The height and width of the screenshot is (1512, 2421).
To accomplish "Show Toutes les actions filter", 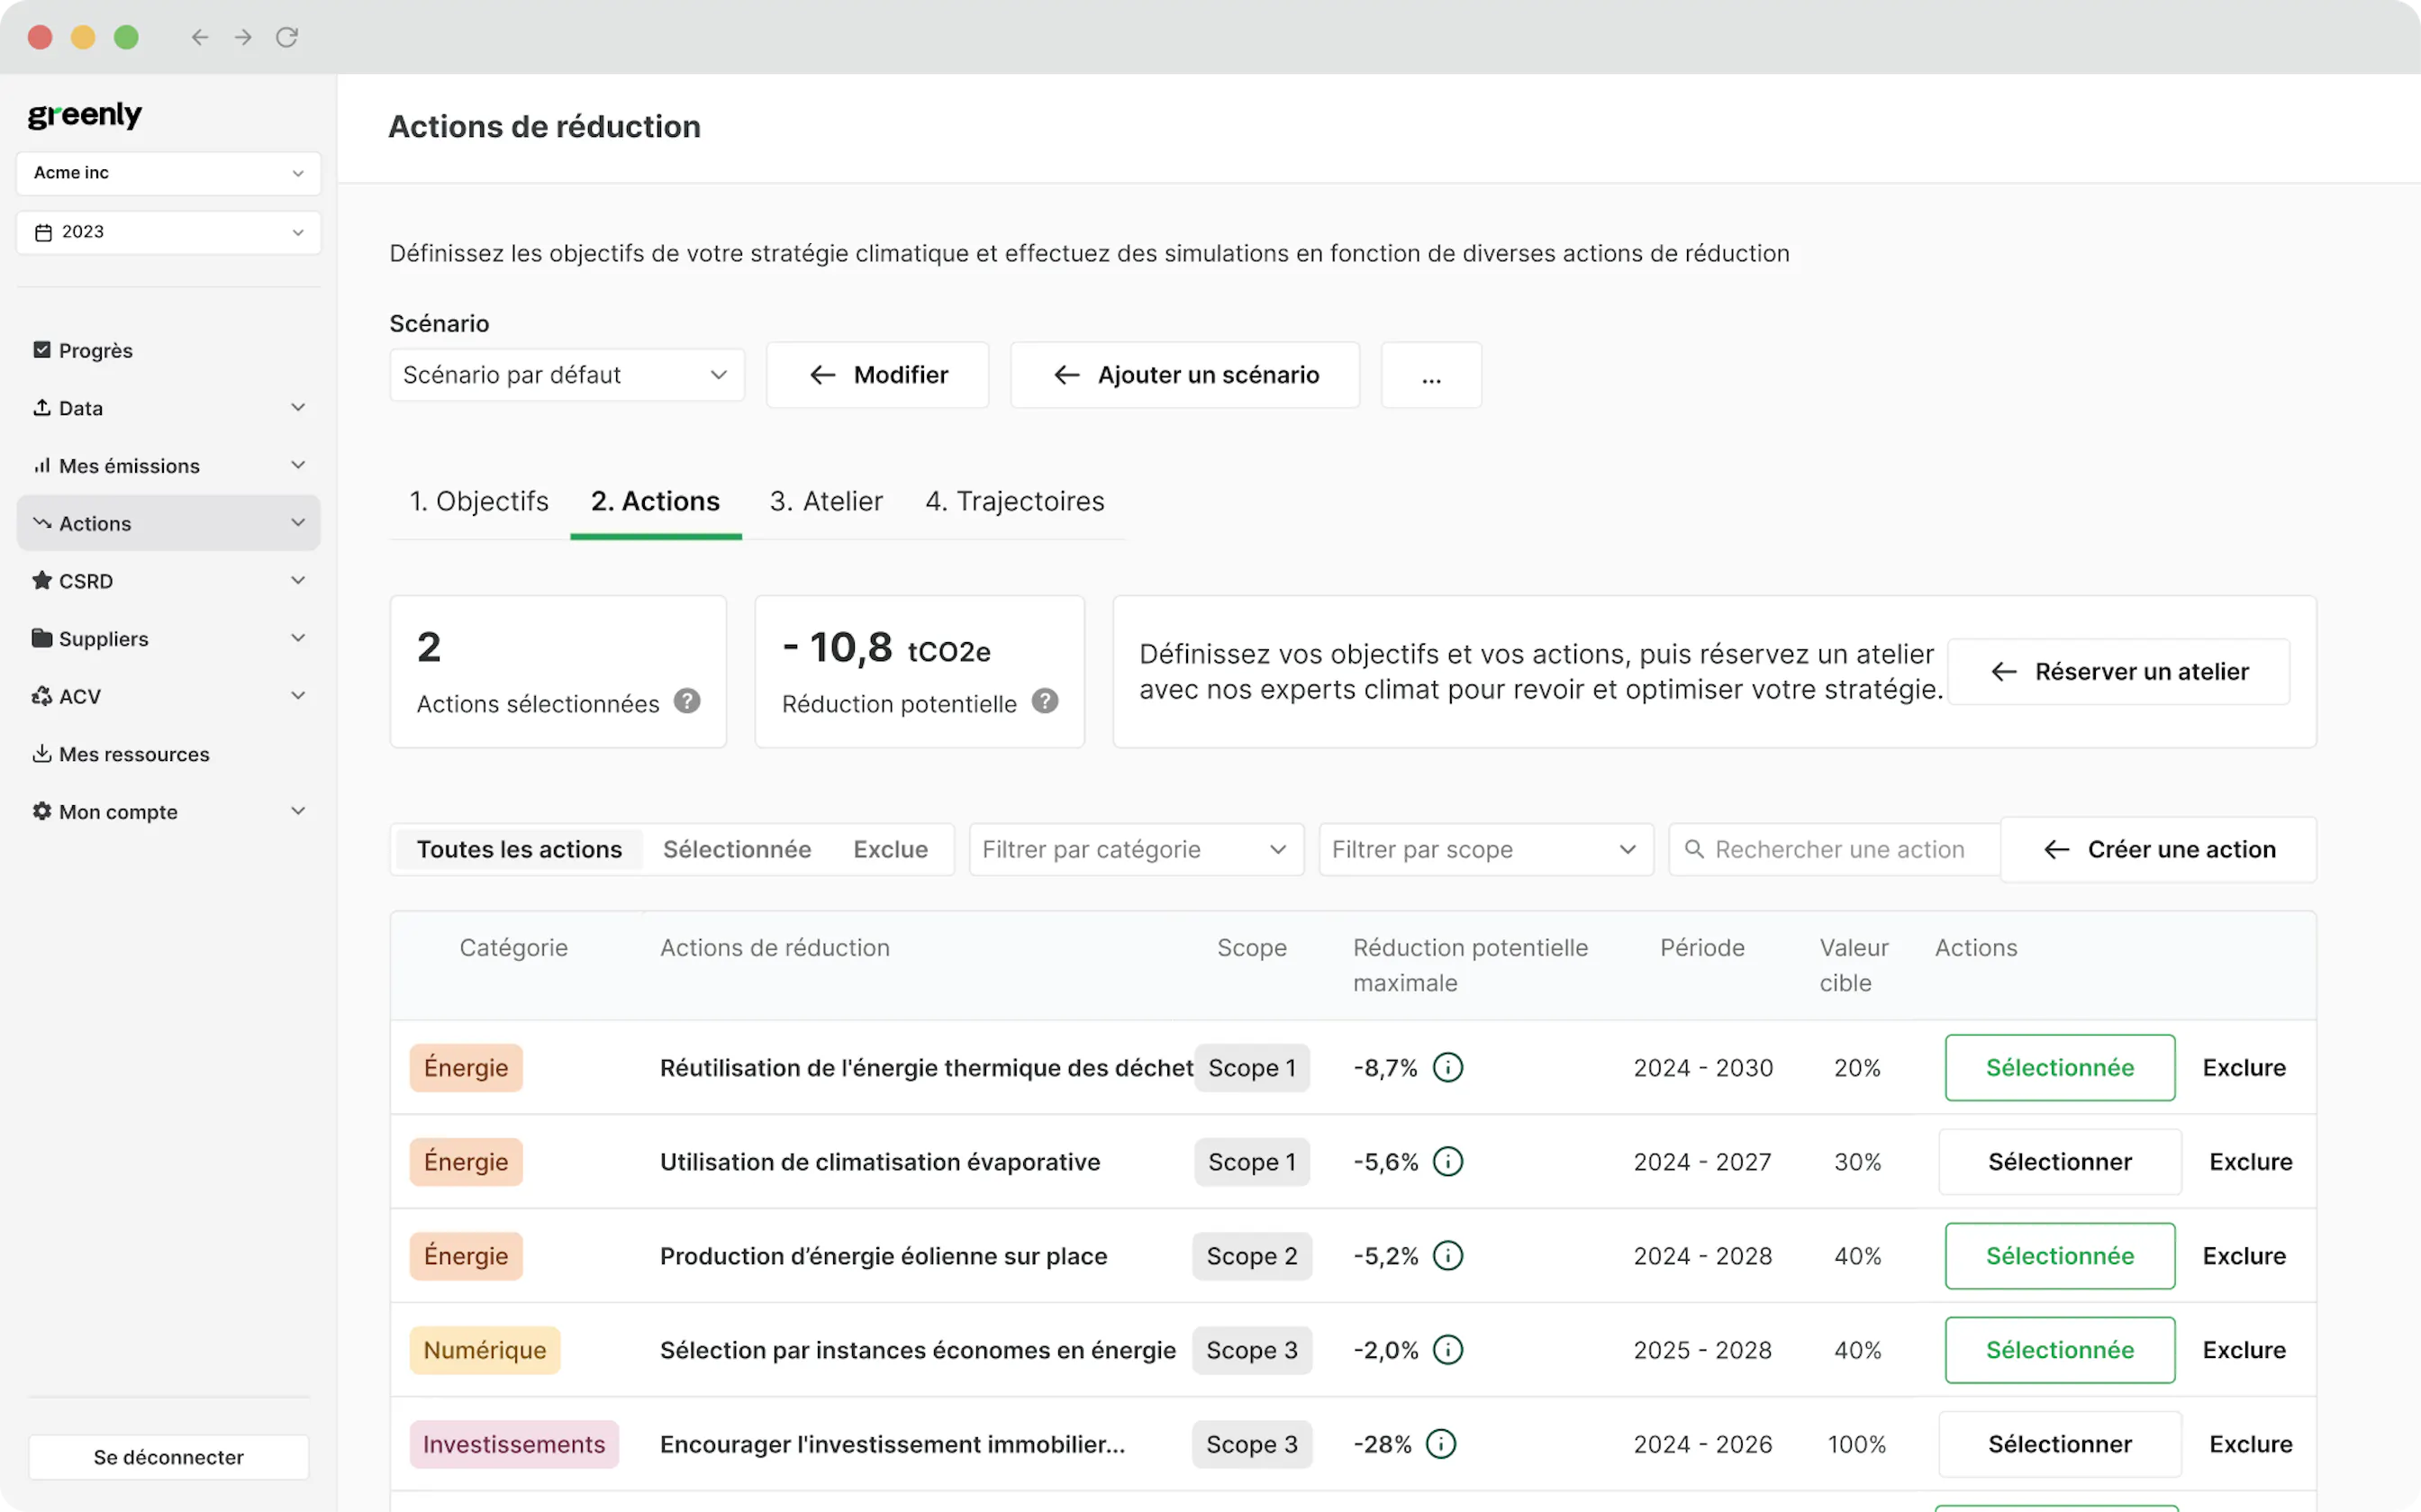I will [x=519, y=849].
